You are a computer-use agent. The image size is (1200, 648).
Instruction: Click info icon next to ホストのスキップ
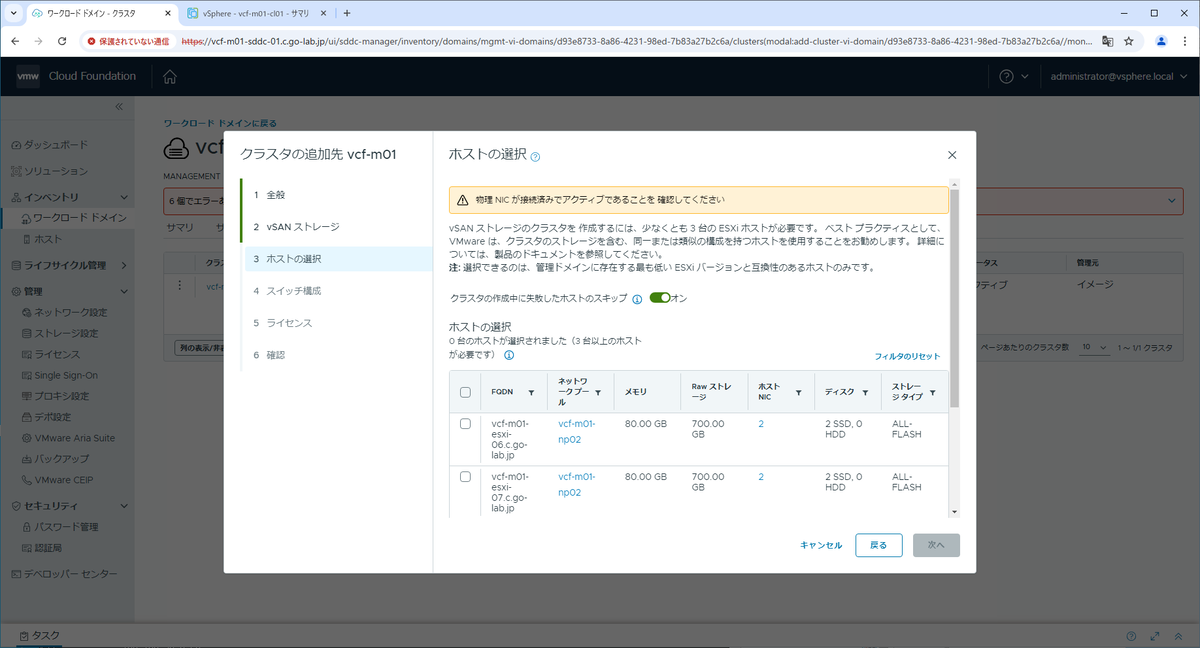(x=637, y=299)
